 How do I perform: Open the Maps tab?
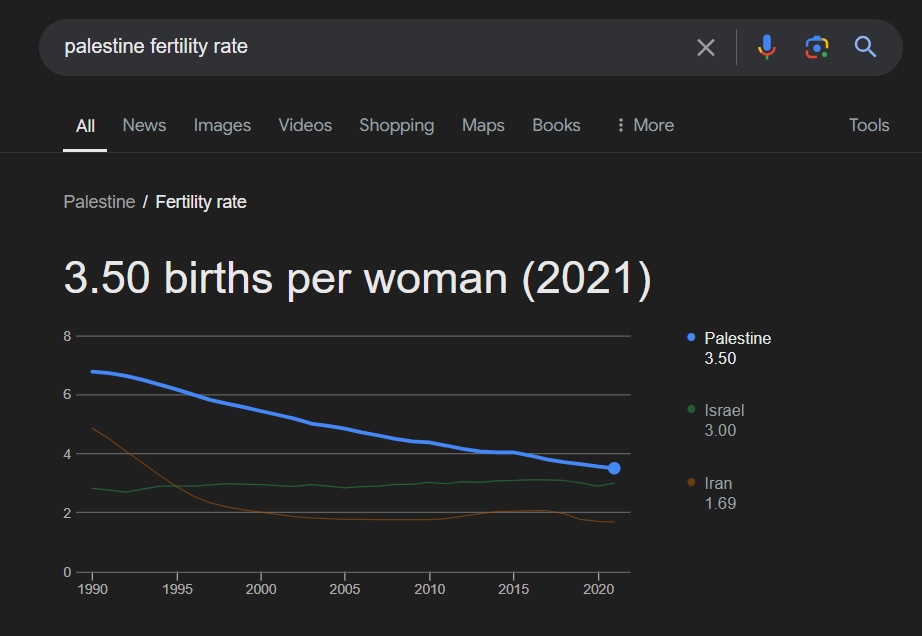click(x=483, y=125)
